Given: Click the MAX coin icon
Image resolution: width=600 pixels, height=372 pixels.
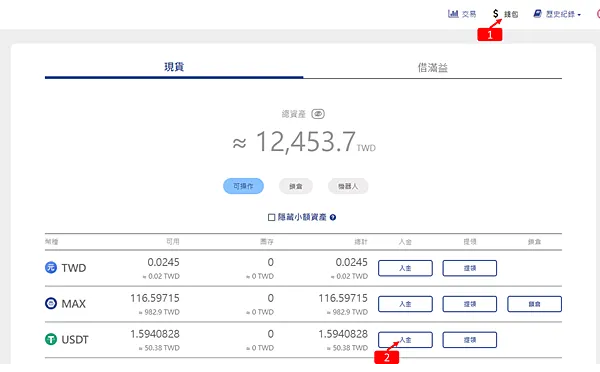Looking at the screenshot, I should (x=51, y=303).
